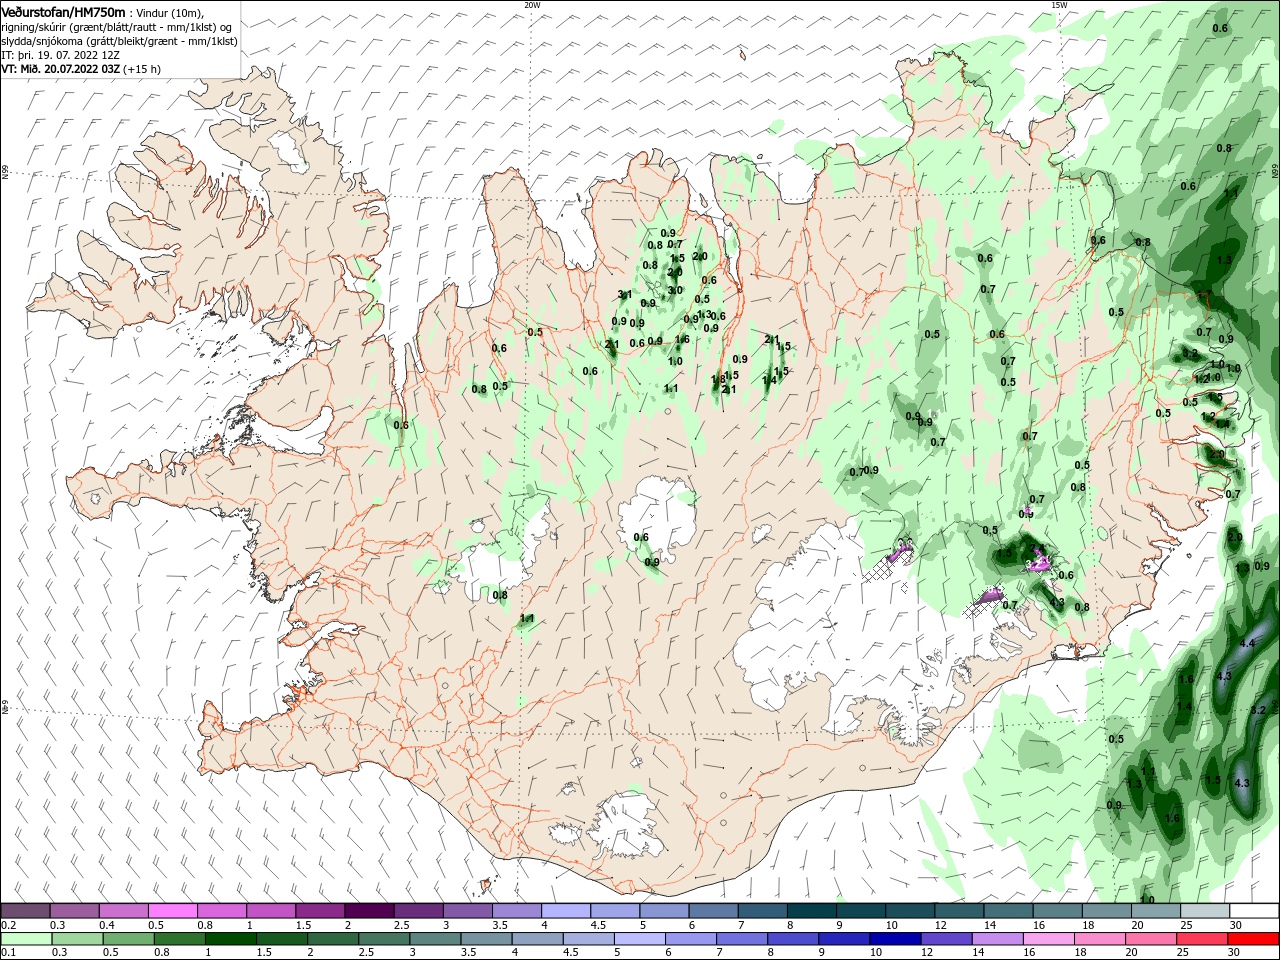Click the 20W longitude label at top
This screenshot has width=1280, height=960.
[x=532, y=4]
